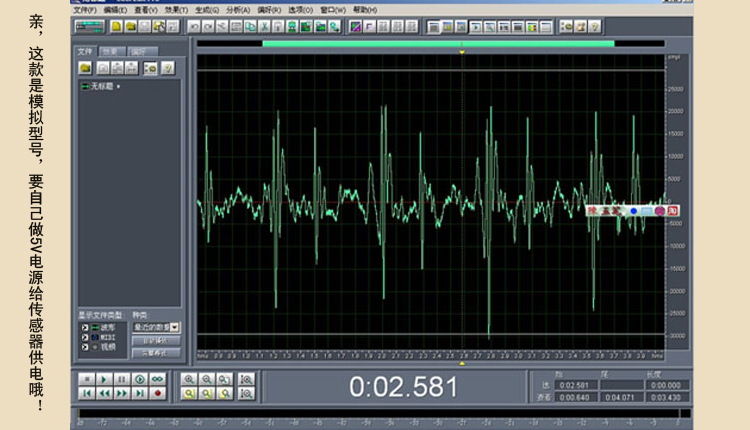Screen dimensions: 750x430
Task: Click the green range bar above waveform
Action: pyautogui.click(x=438, y=44)
